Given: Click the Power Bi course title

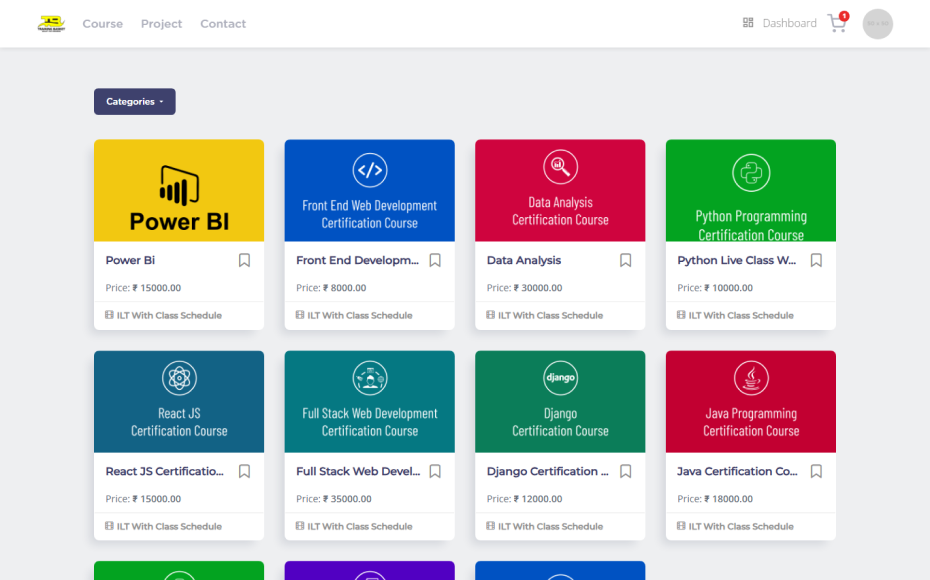Looking at the screenshot, I should pos(130,260).
